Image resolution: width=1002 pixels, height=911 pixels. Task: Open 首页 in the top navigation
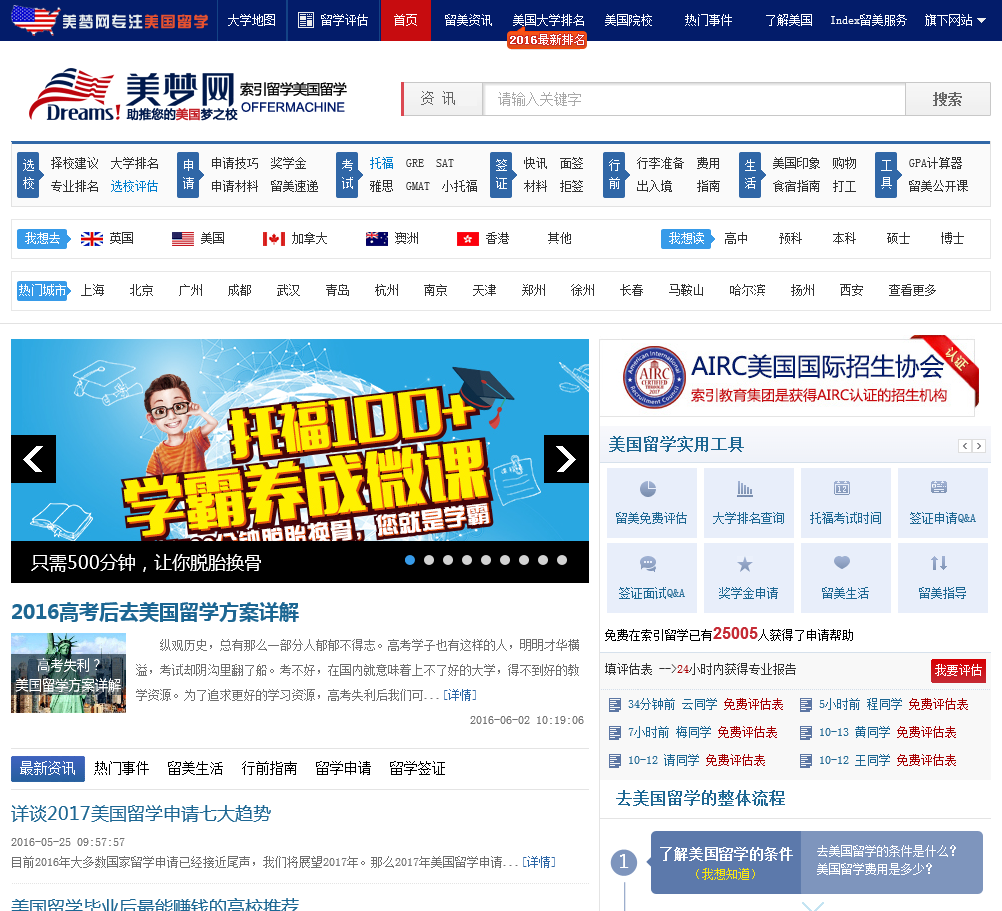pos(406,20)
